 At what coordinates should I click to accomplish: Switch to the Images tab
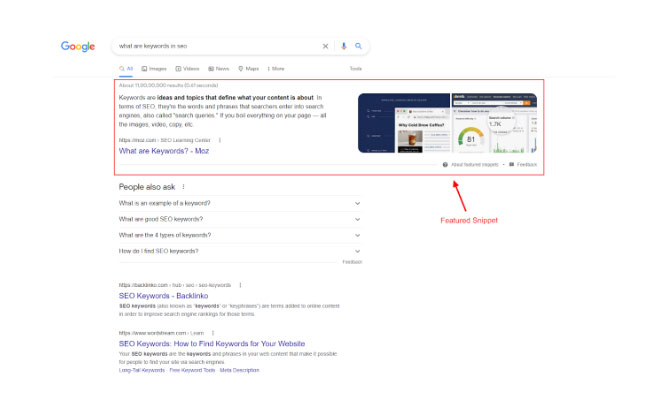coord(154,68)
